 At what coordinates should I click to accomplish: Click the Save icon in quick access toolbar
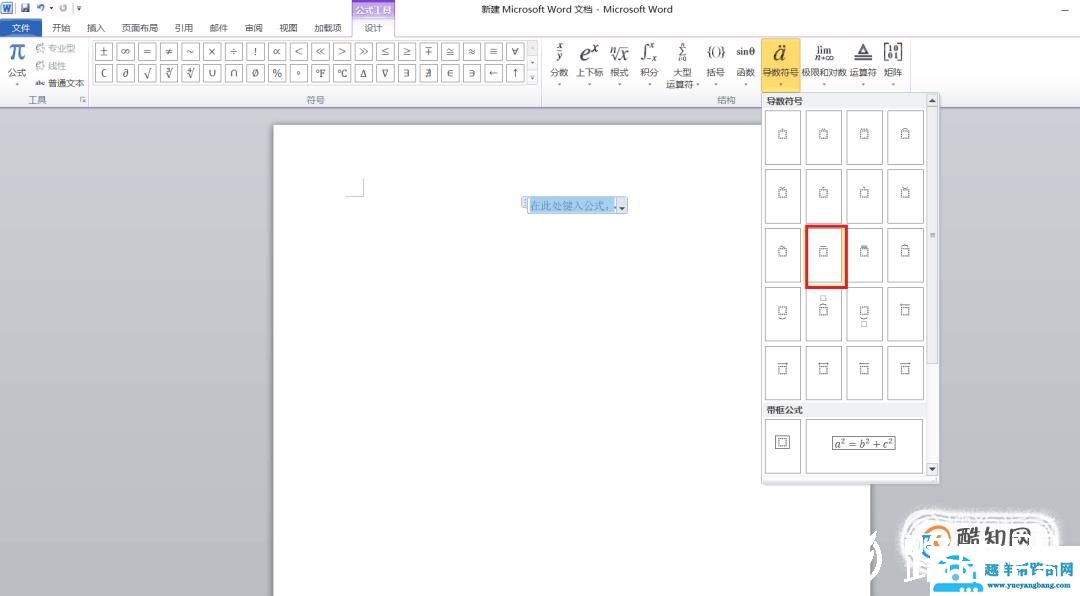coord(25,8)
